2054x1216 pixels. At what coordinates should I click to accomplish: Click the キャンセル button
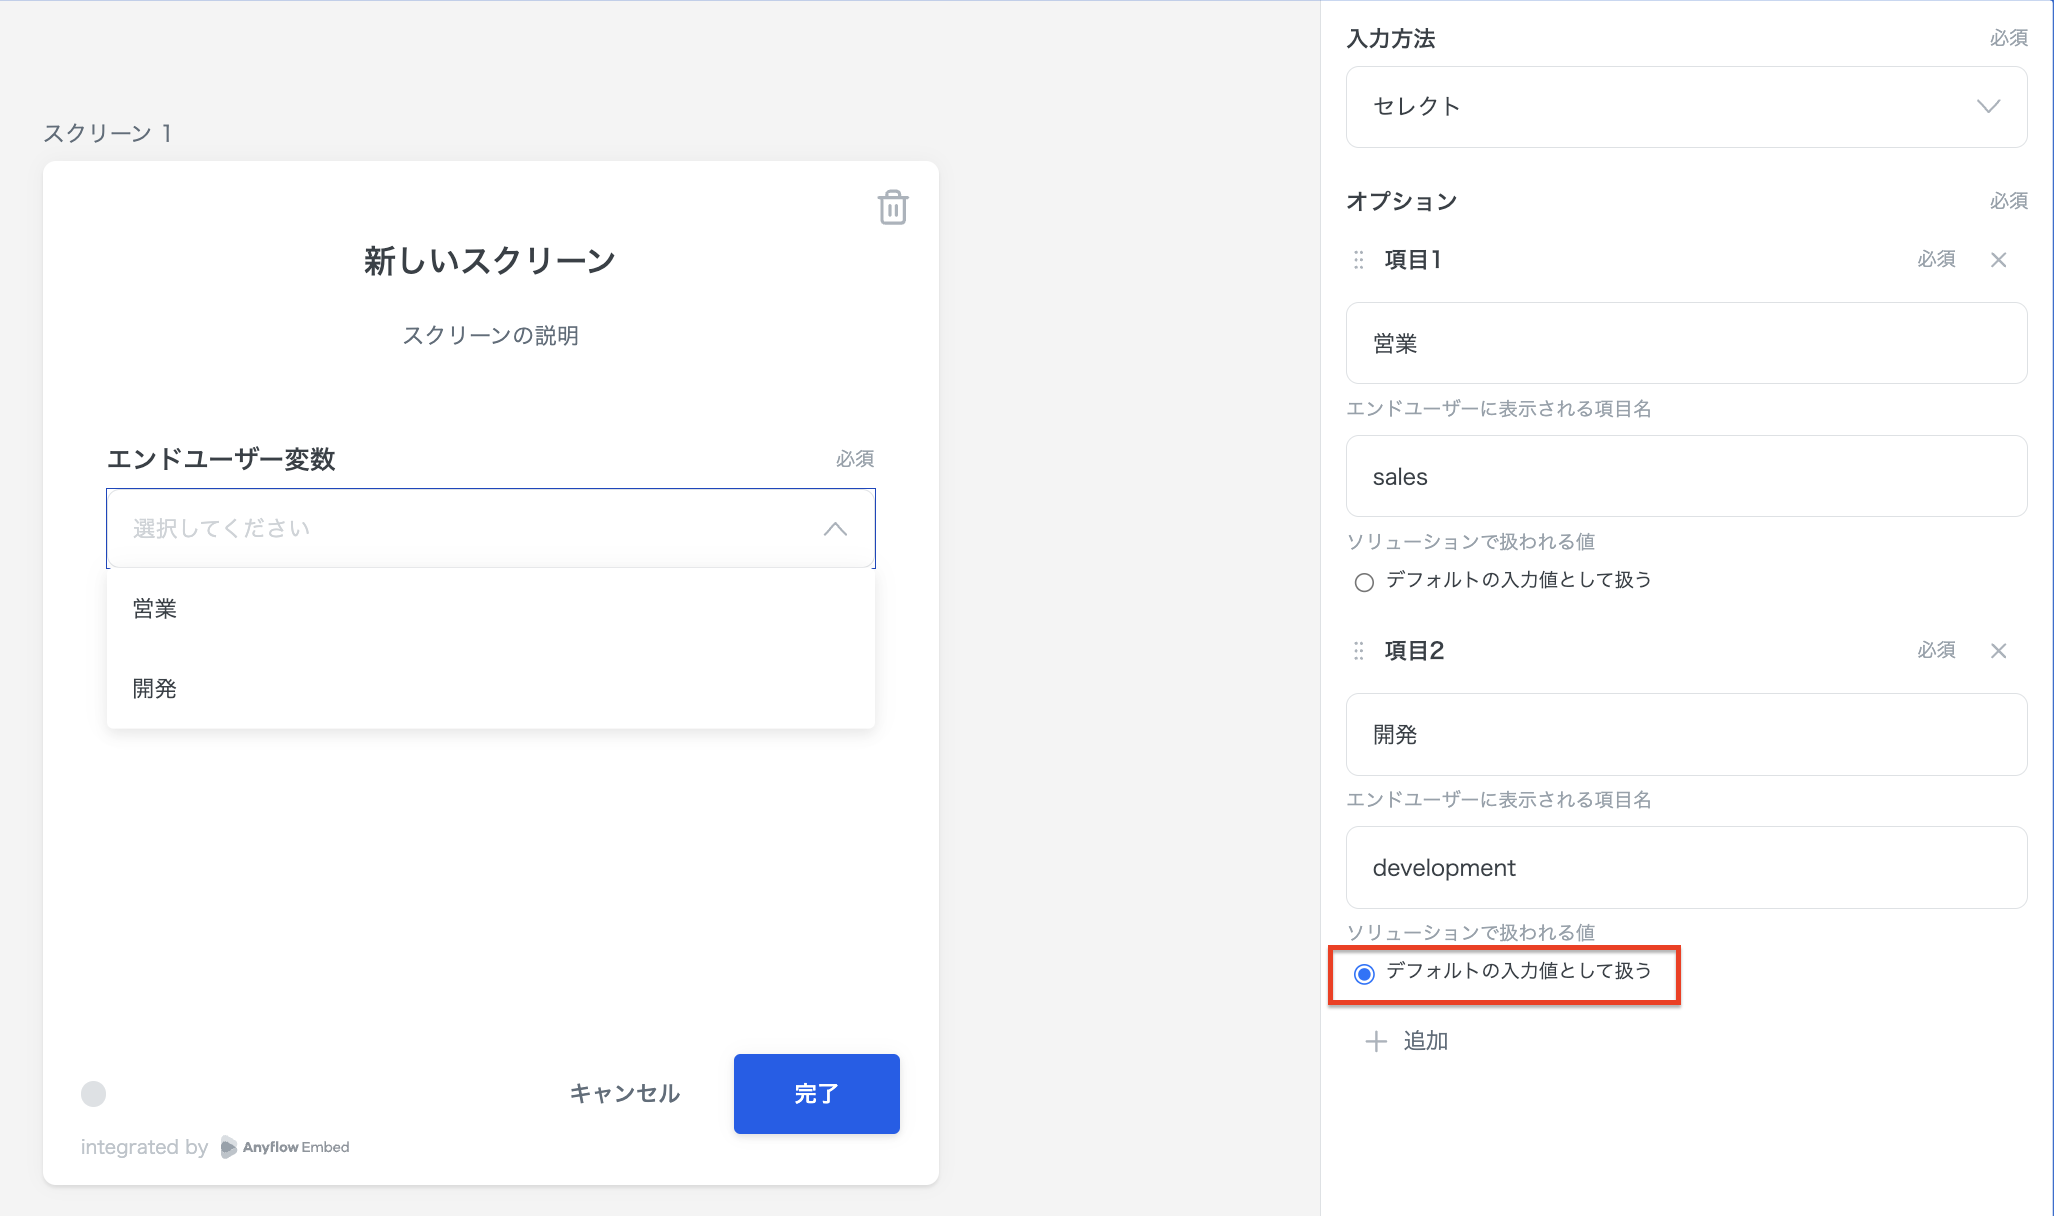click(625, 1094)
